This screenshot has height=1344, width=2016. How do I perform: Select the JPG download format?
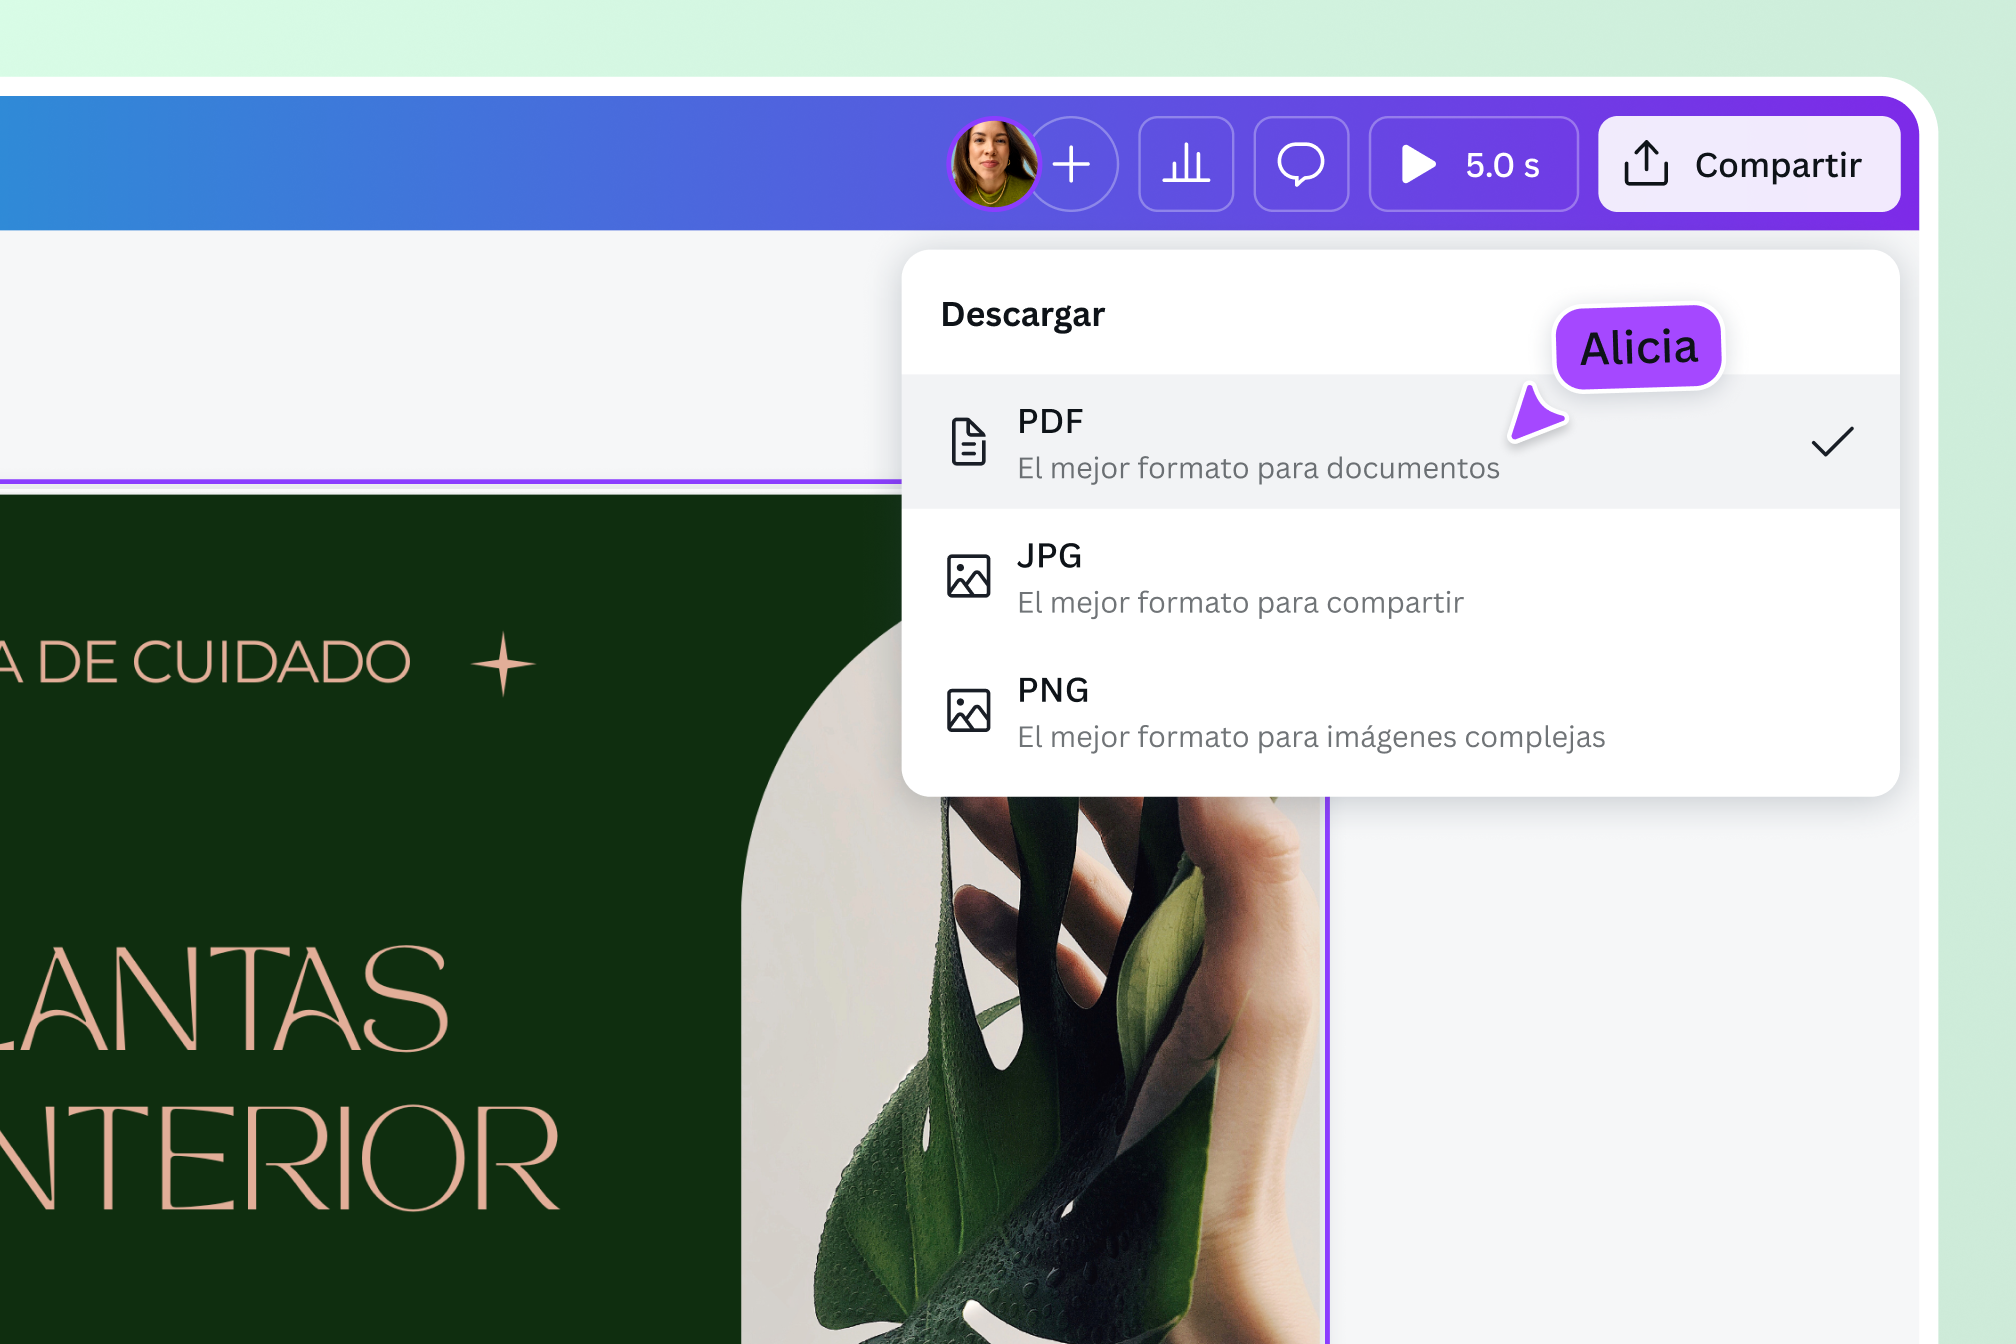(x=1400, y=577)
